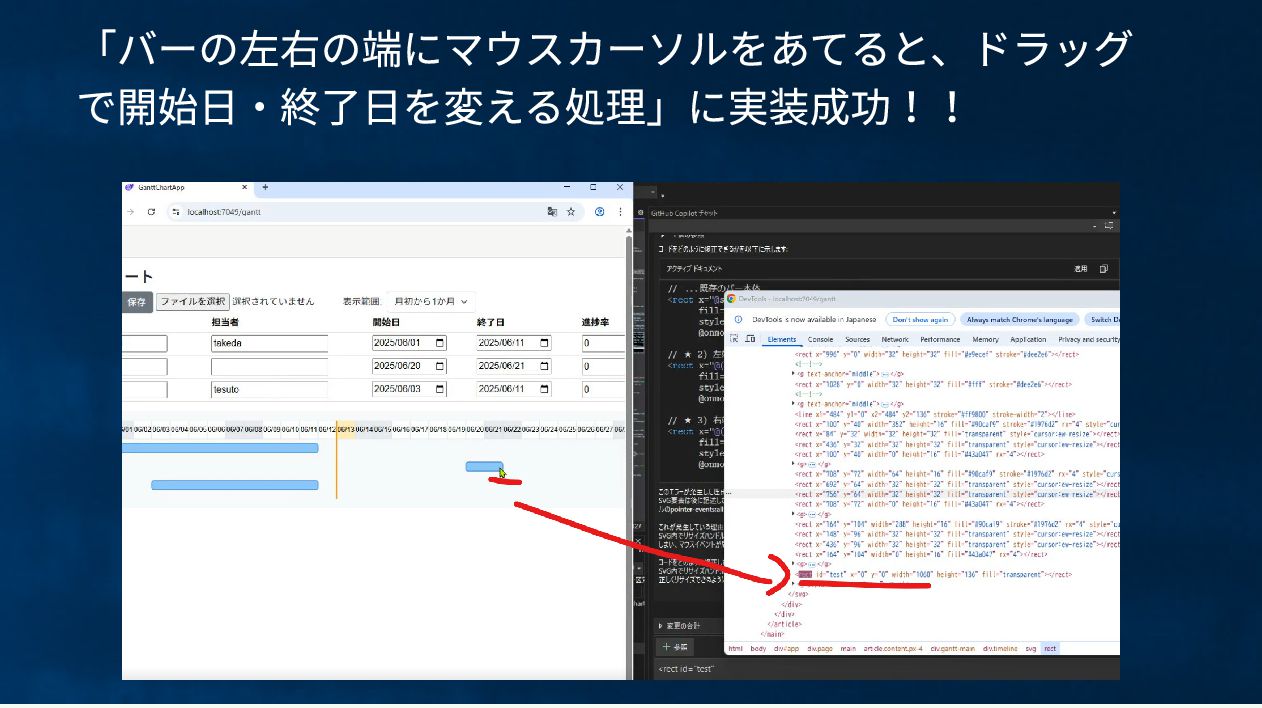Click the 参照 add reference button in Copilot
Screen dimensions: 1262x708
676,647
